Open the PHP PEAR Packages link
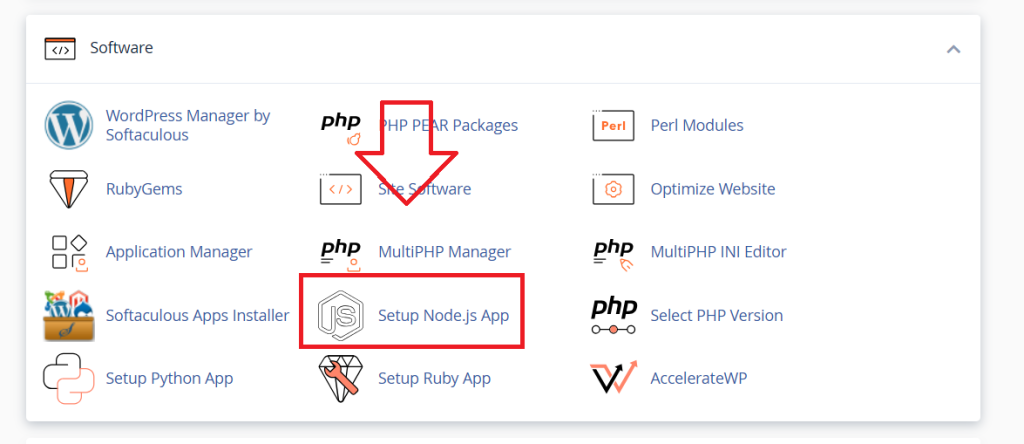 (448, 125)
